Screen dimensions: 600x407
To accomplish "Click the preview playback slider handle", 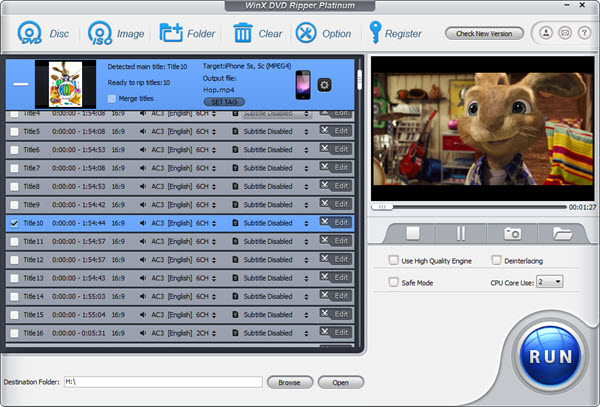I will (382, 207).
